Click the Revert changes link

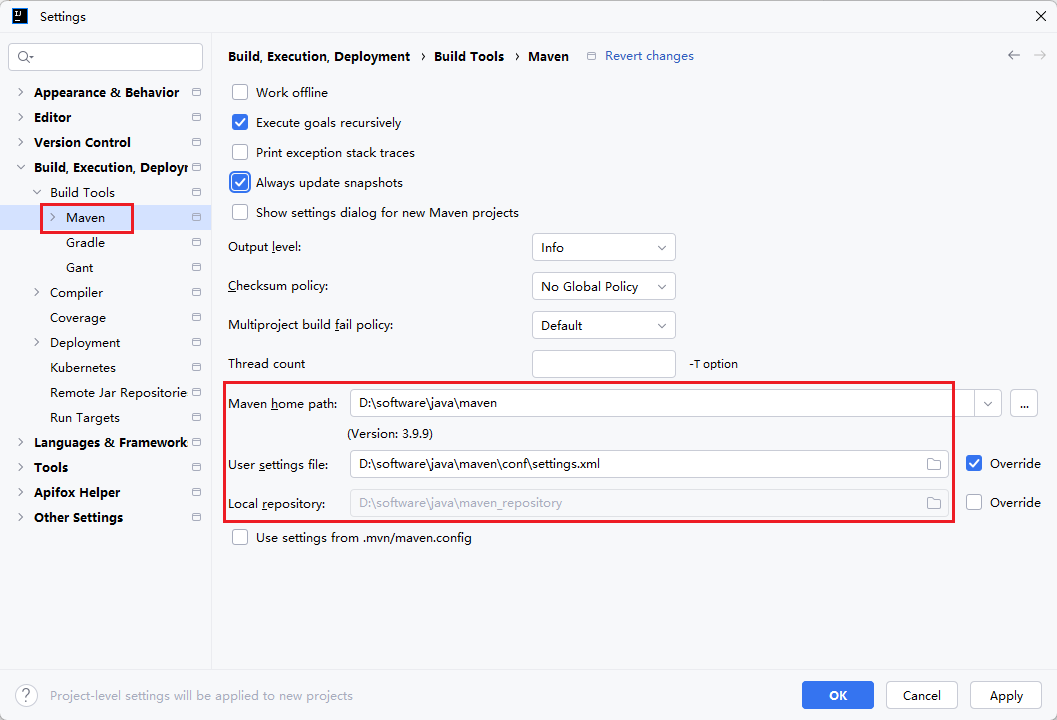(648, 56)
